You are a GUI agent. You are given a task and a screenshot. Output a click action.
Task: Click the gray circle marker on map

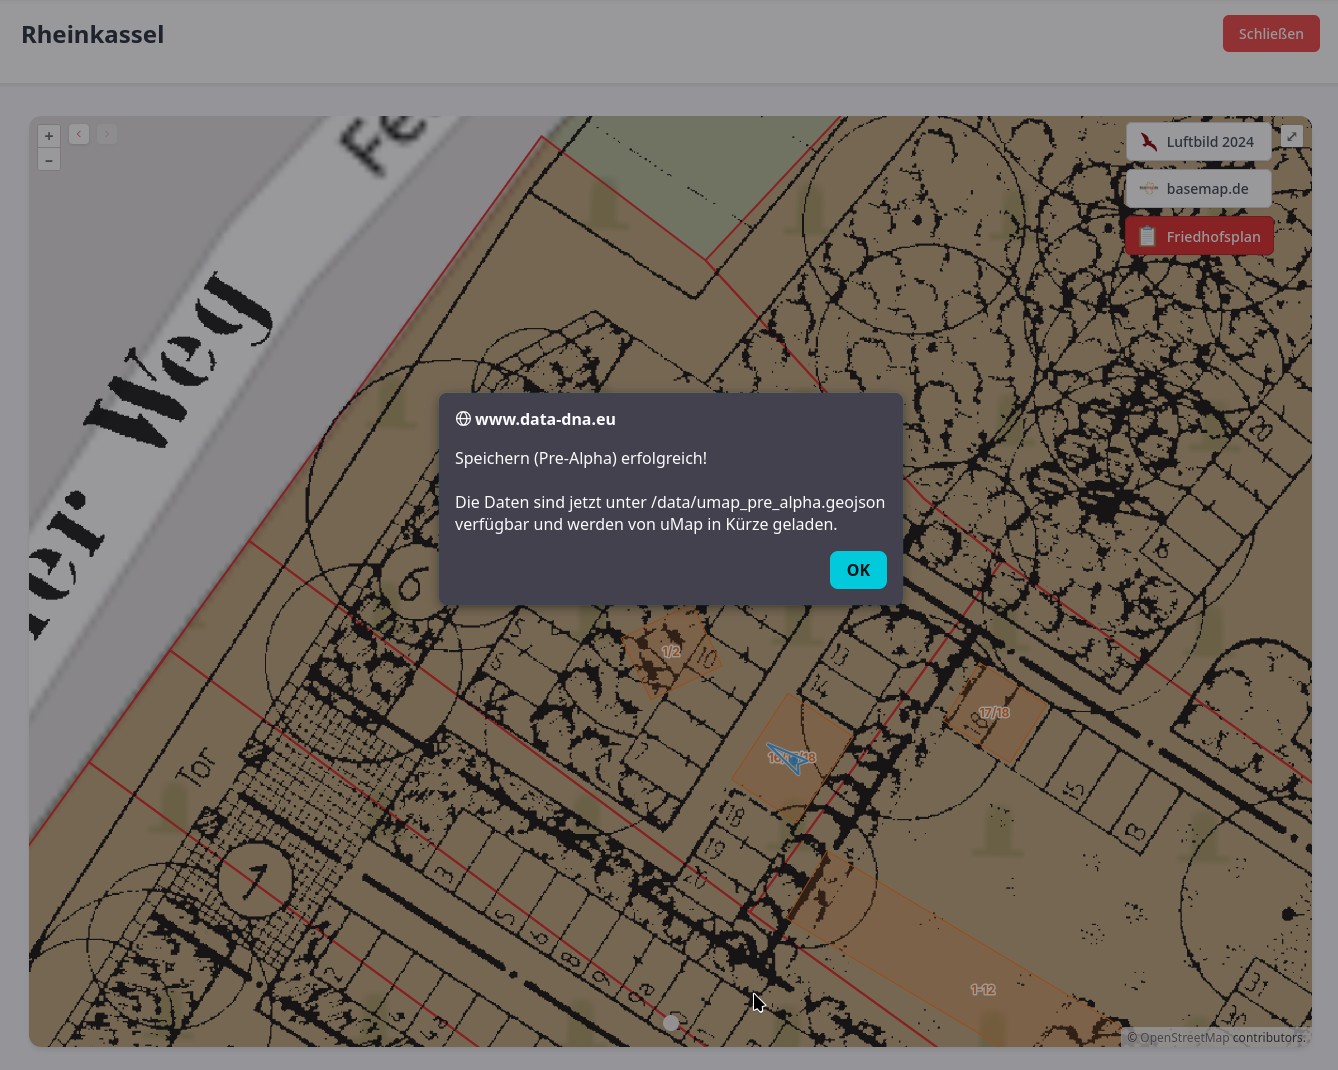(x=671, y=1022)
